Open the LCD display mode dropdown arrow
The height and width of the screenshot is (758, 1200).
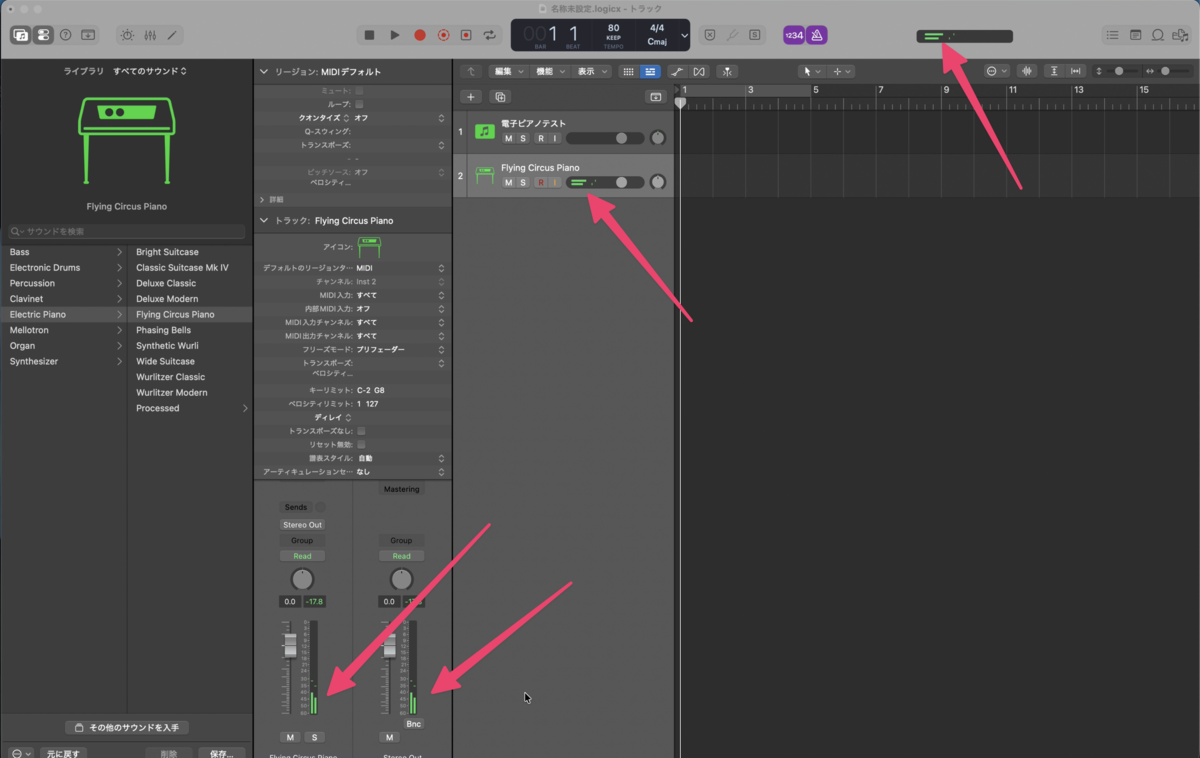(684, 35)
